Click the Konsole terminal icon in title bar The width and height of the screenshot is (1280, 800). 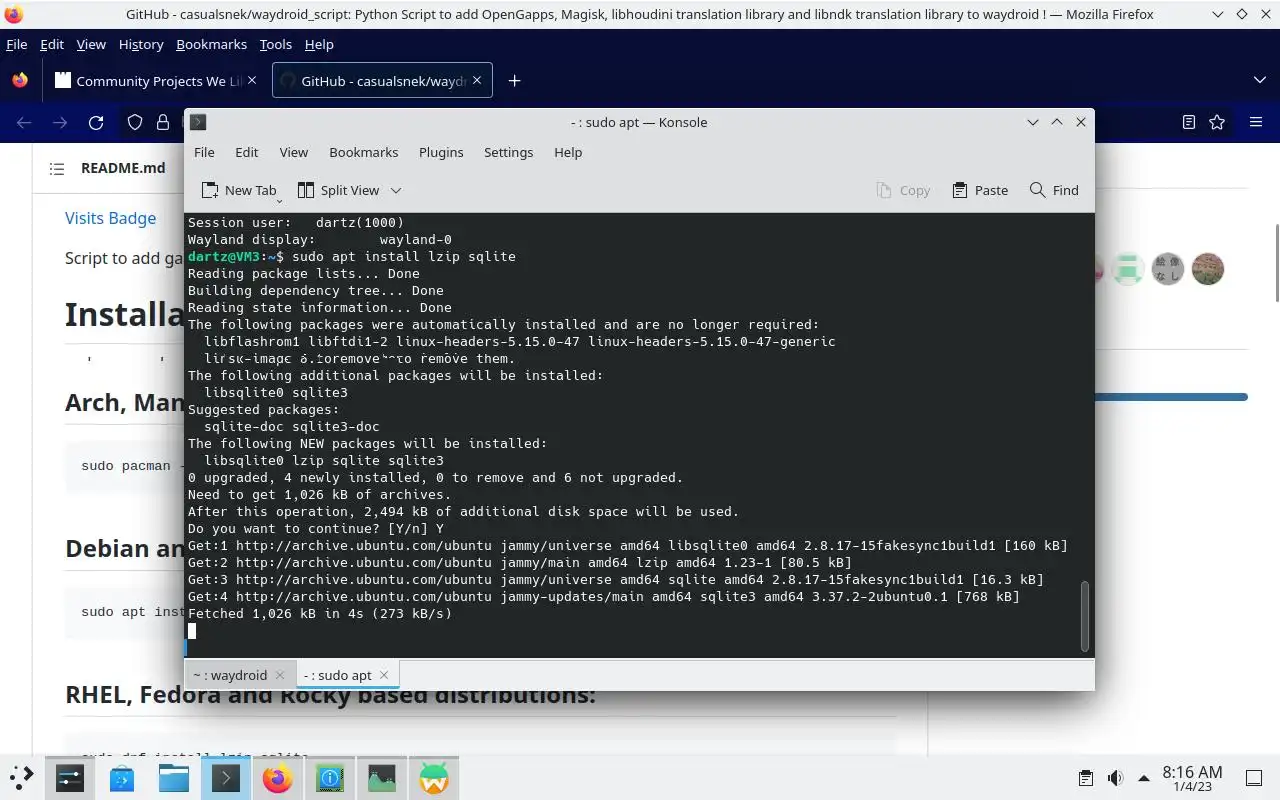pyautogui.click(x=198, y=122)
